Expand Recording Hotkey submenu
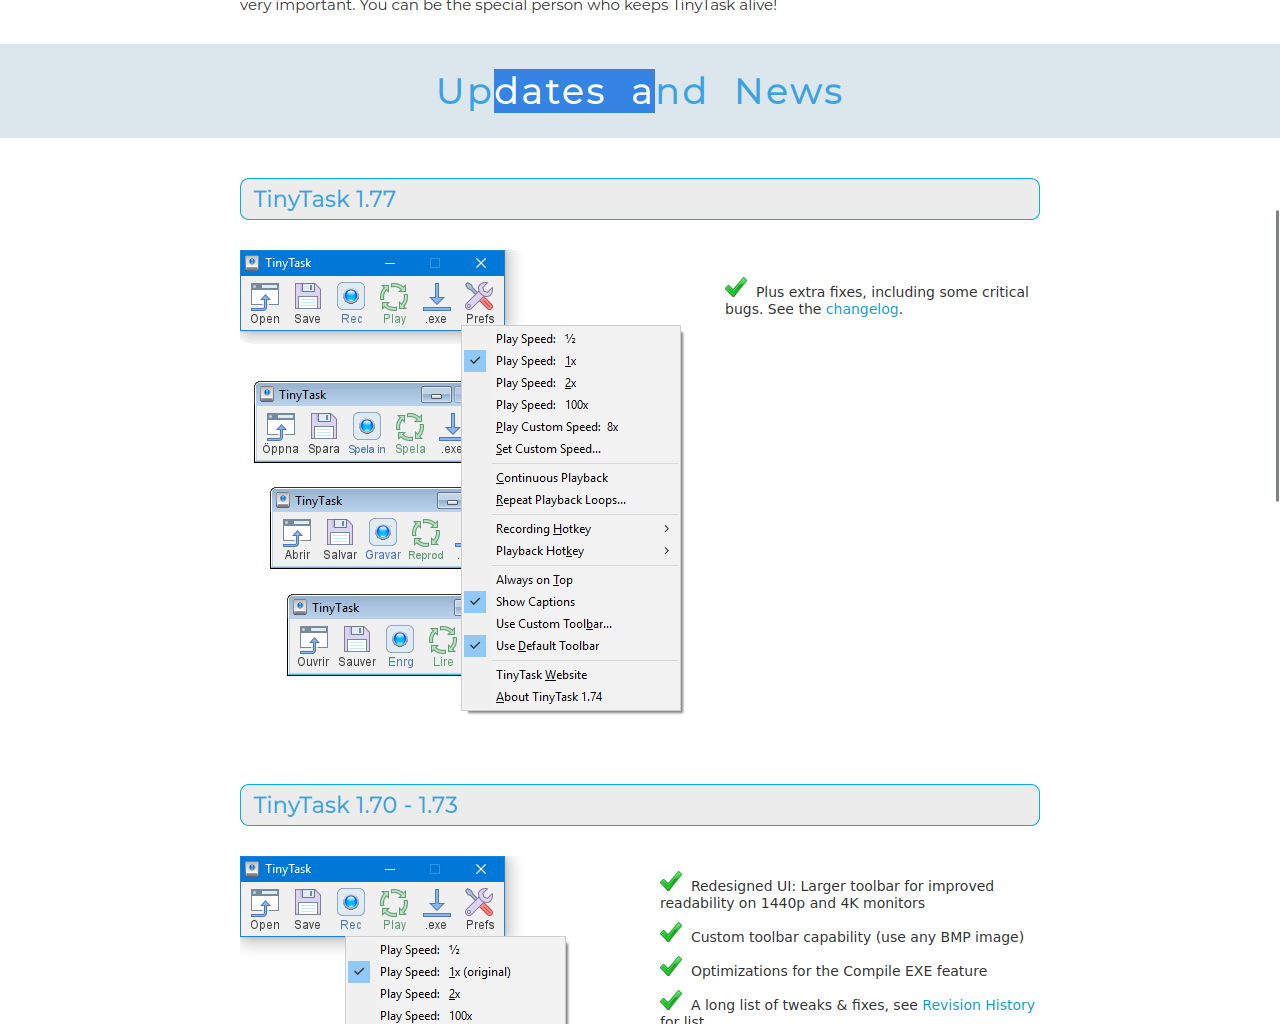 pyautogui.click(x=571, y=529)
